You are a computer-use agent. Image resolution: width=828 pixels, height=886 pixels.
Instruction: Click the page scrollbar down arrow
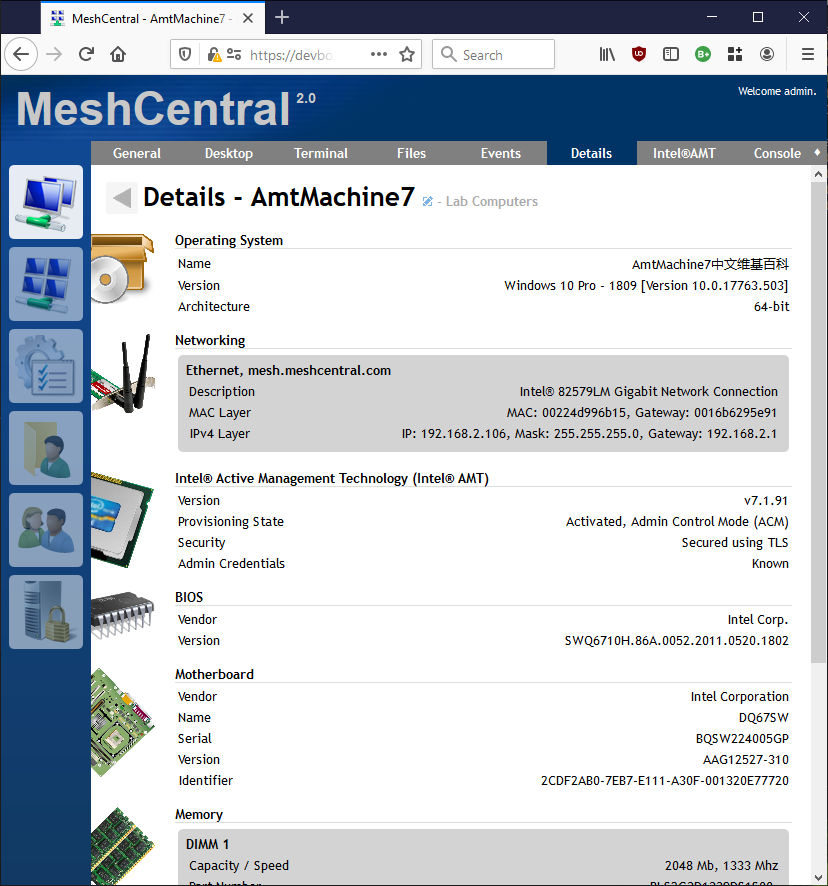pyautogui.click(x=818, y=877)
